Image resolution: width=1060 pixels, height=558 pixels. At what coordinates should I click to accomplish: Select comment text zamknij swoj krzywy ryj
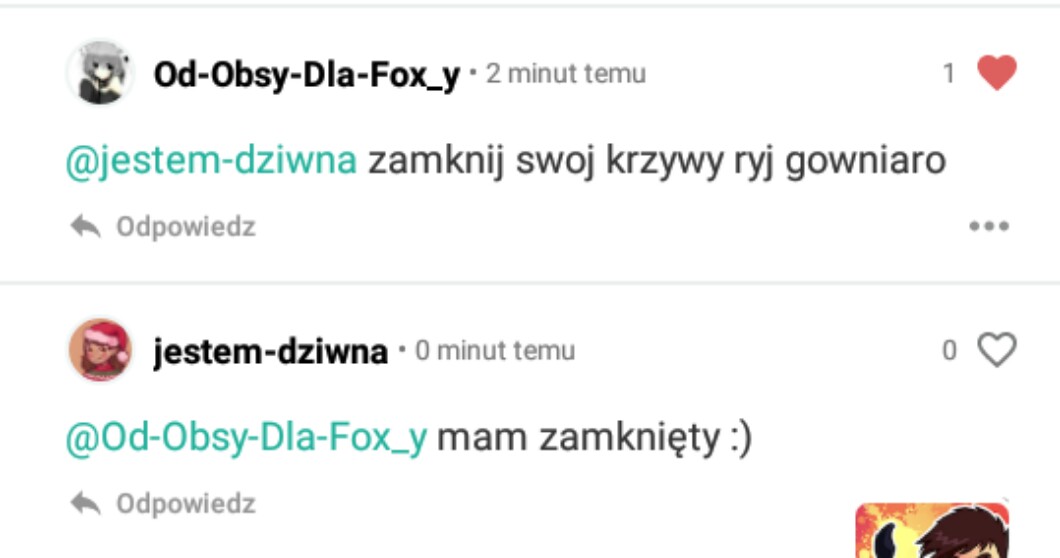(571, 161)
